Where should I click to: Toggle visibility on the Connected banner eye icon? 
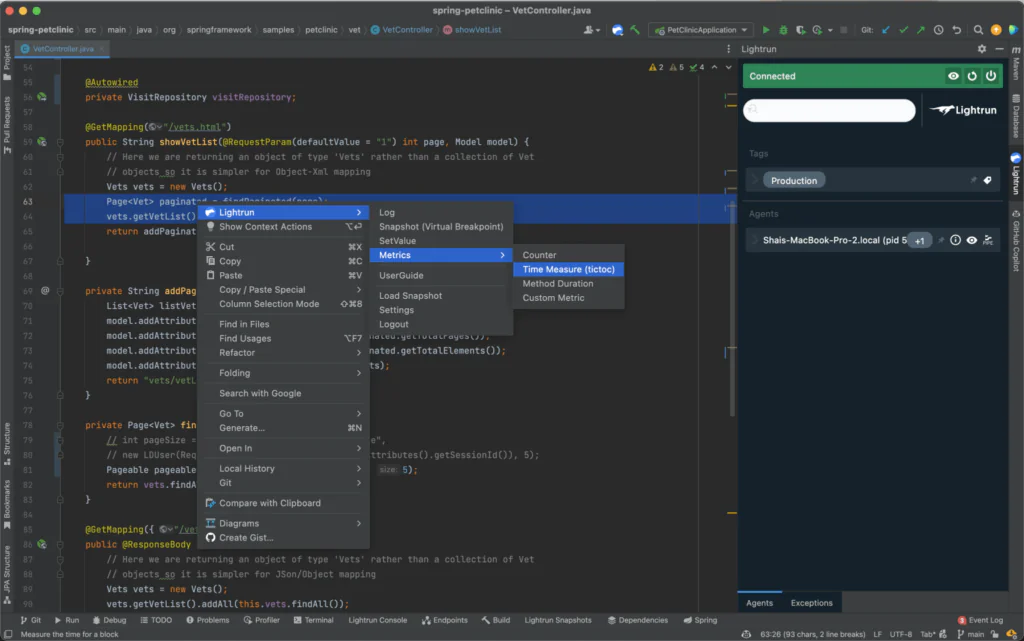(954, 75)
